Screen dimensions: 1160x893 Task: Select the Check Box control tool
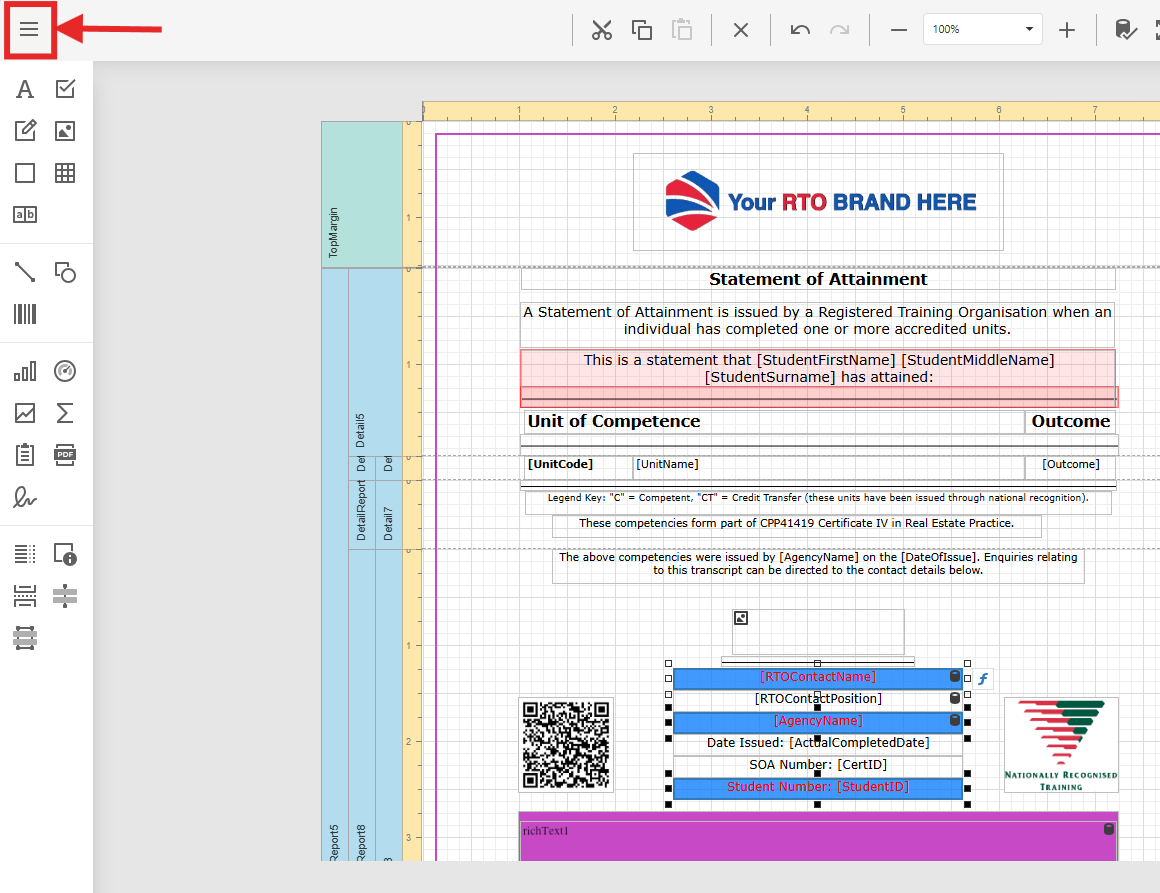coord(65,89)
